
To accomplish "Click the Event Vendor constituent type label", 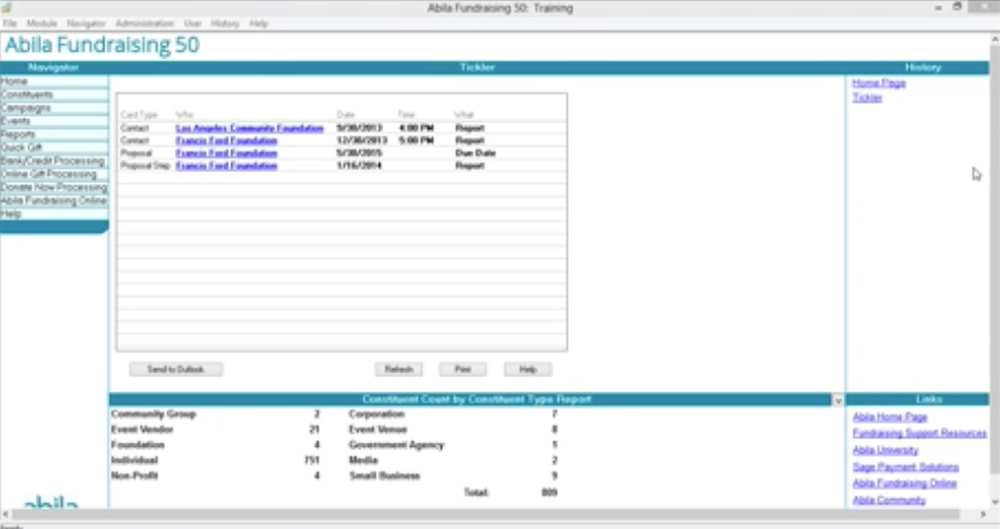I will (142, 429).
